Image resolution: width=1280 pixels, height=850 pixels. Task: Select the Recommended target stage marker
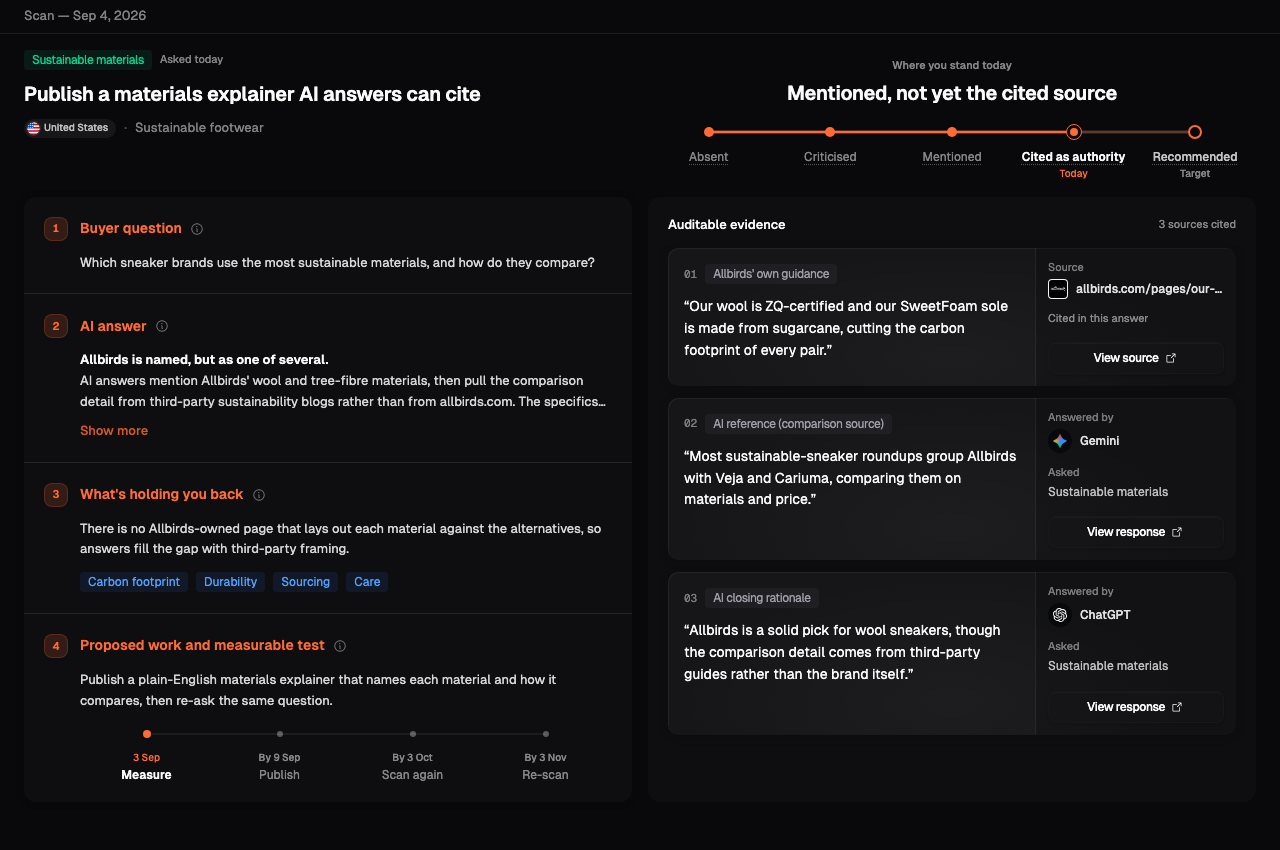click(1194, 132)
